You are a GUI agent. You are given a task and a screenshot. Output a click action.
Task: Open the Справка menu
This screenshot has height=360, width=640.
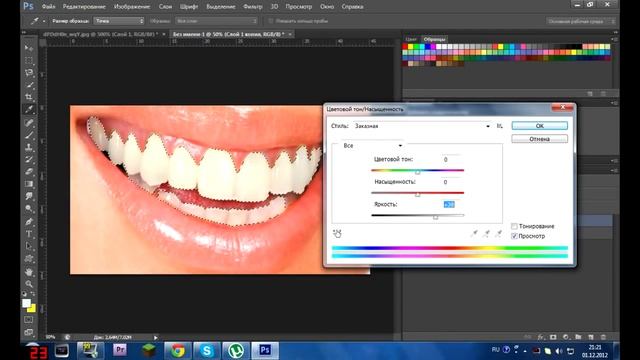tap(353, 7)
